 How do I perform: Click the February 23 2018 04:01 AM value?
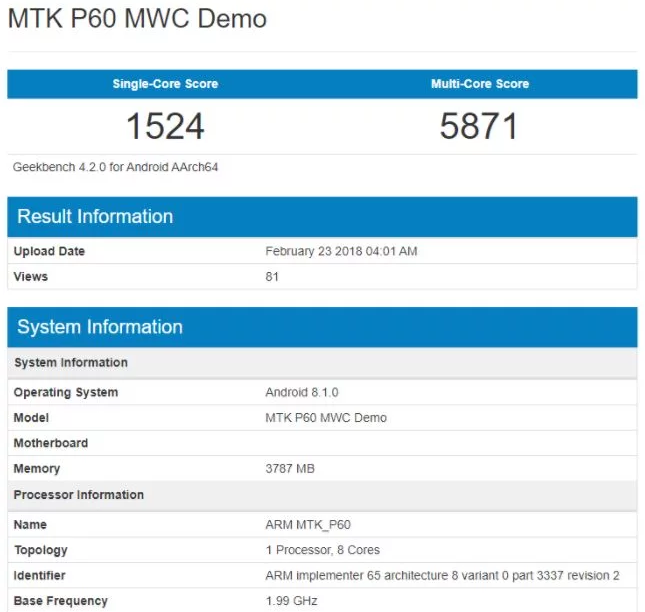click(341, 251)
